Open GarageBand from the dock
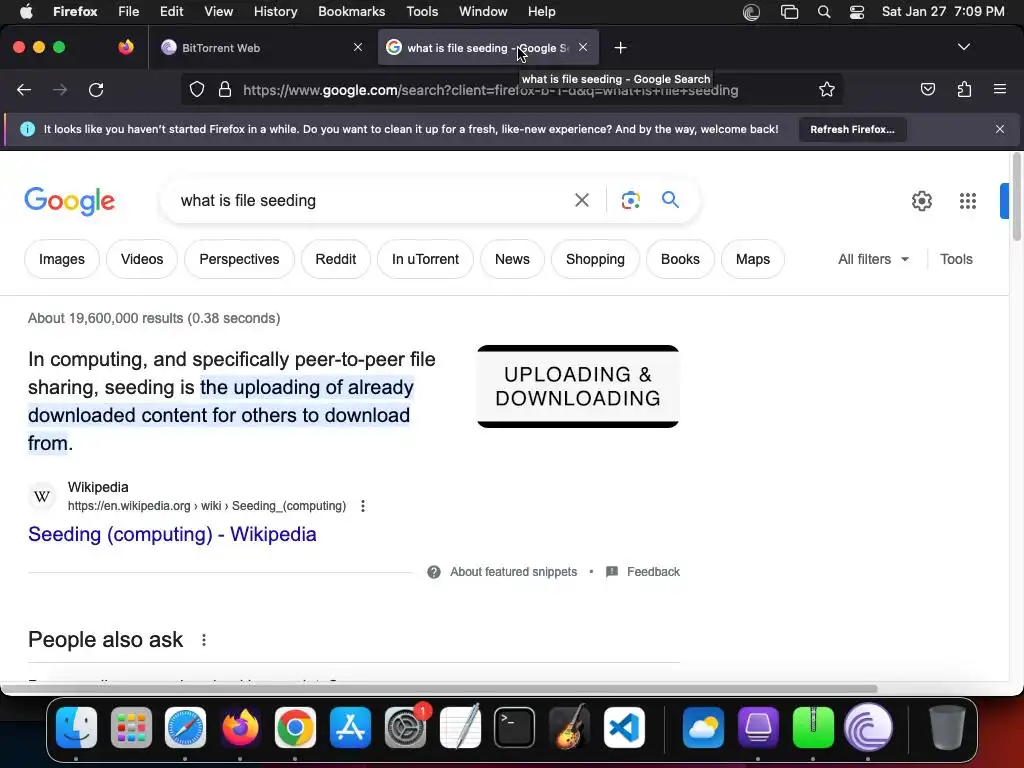This screenshot has width=1024, height=768. pos(569,726)
